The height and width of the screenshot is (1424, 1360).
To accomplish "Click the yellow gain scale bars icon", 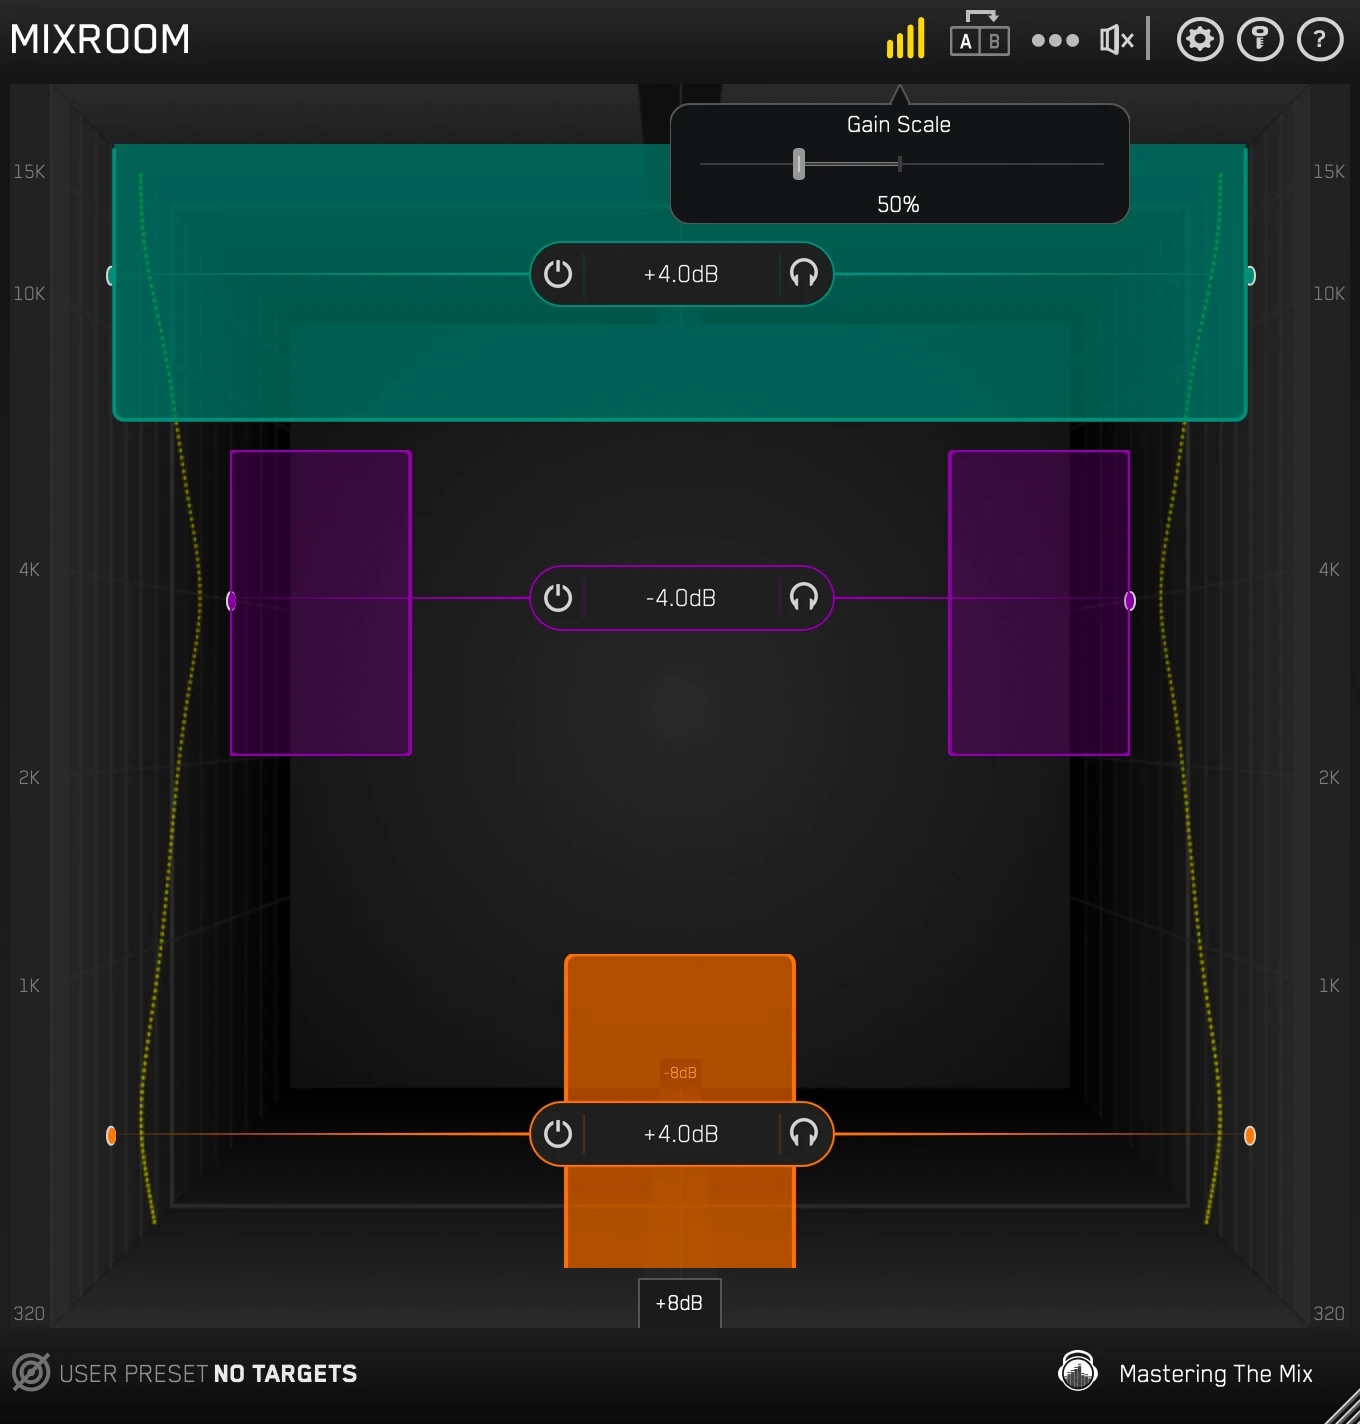I will 905,40.
